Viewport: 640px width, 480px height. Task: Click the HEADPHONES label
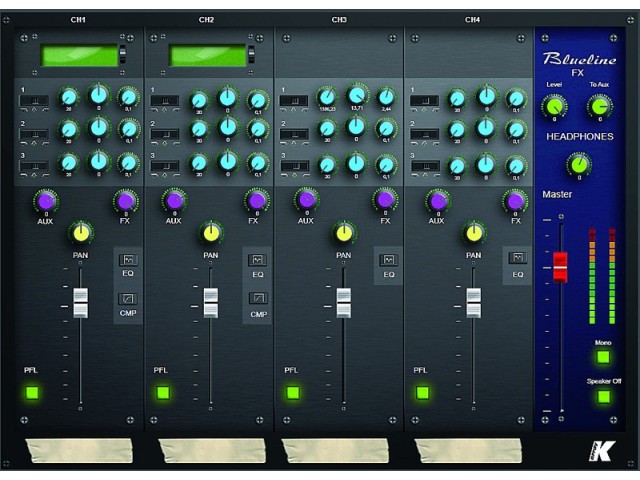pos(580,137)
